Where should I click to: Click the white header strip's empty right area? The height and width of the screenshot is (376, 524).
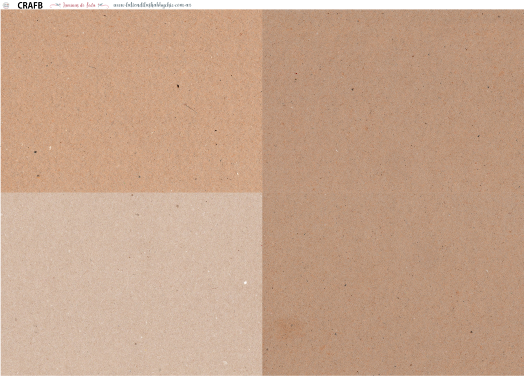pos(358,5)
